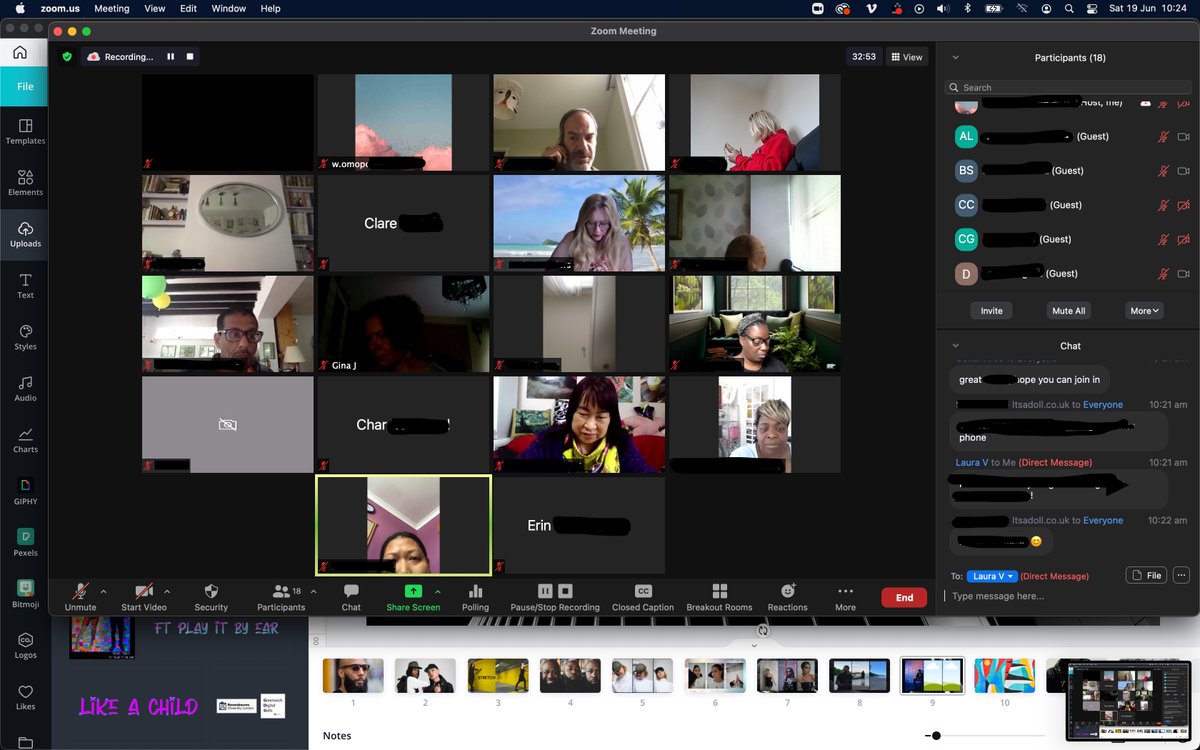Viewport: 1200px width, 750px height.
Task: Open the Meeting menu
Action: [x=111, y=8]
